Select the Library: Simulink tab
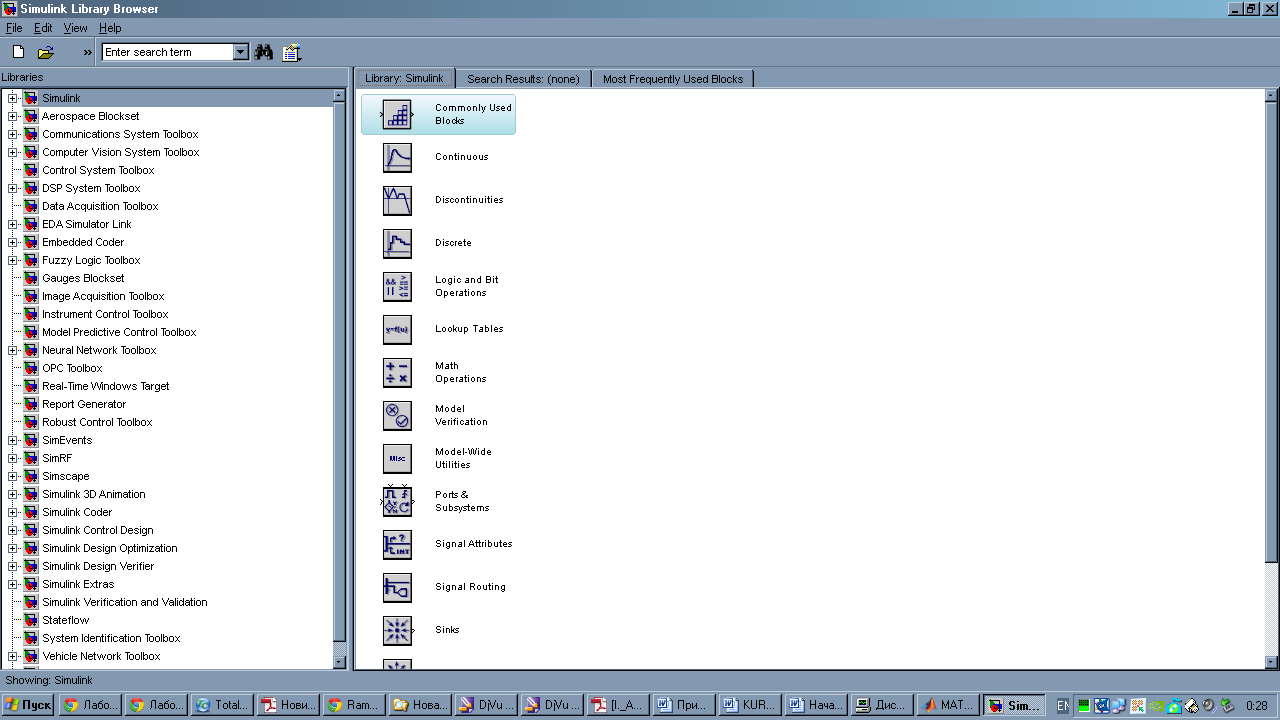 coord(405,78)
